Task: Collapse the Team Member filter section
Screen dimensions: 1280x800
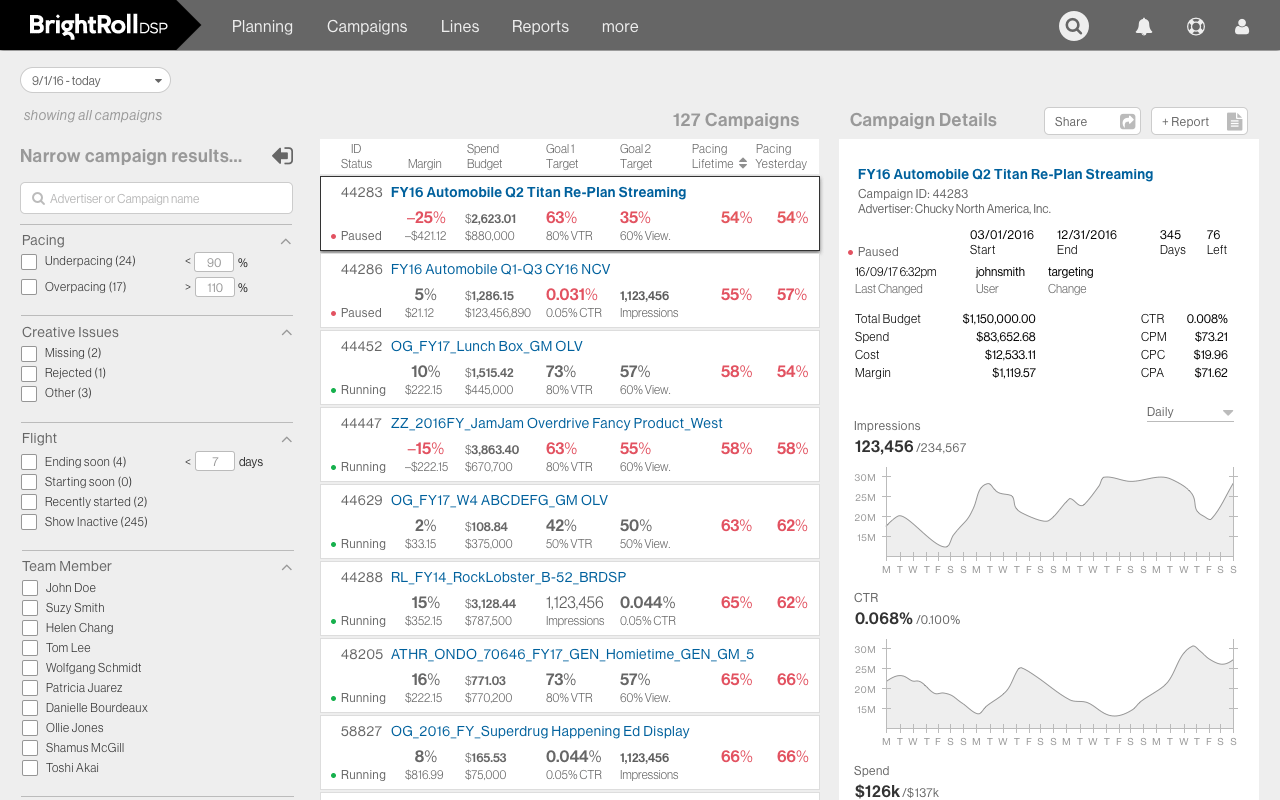Action: point(286,566)
